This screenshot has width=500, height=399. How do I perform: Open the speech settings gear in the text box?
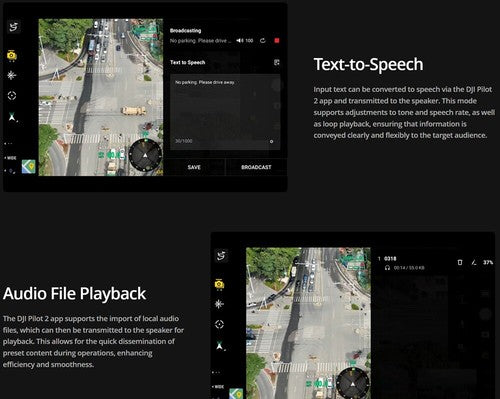coord(271,141)
